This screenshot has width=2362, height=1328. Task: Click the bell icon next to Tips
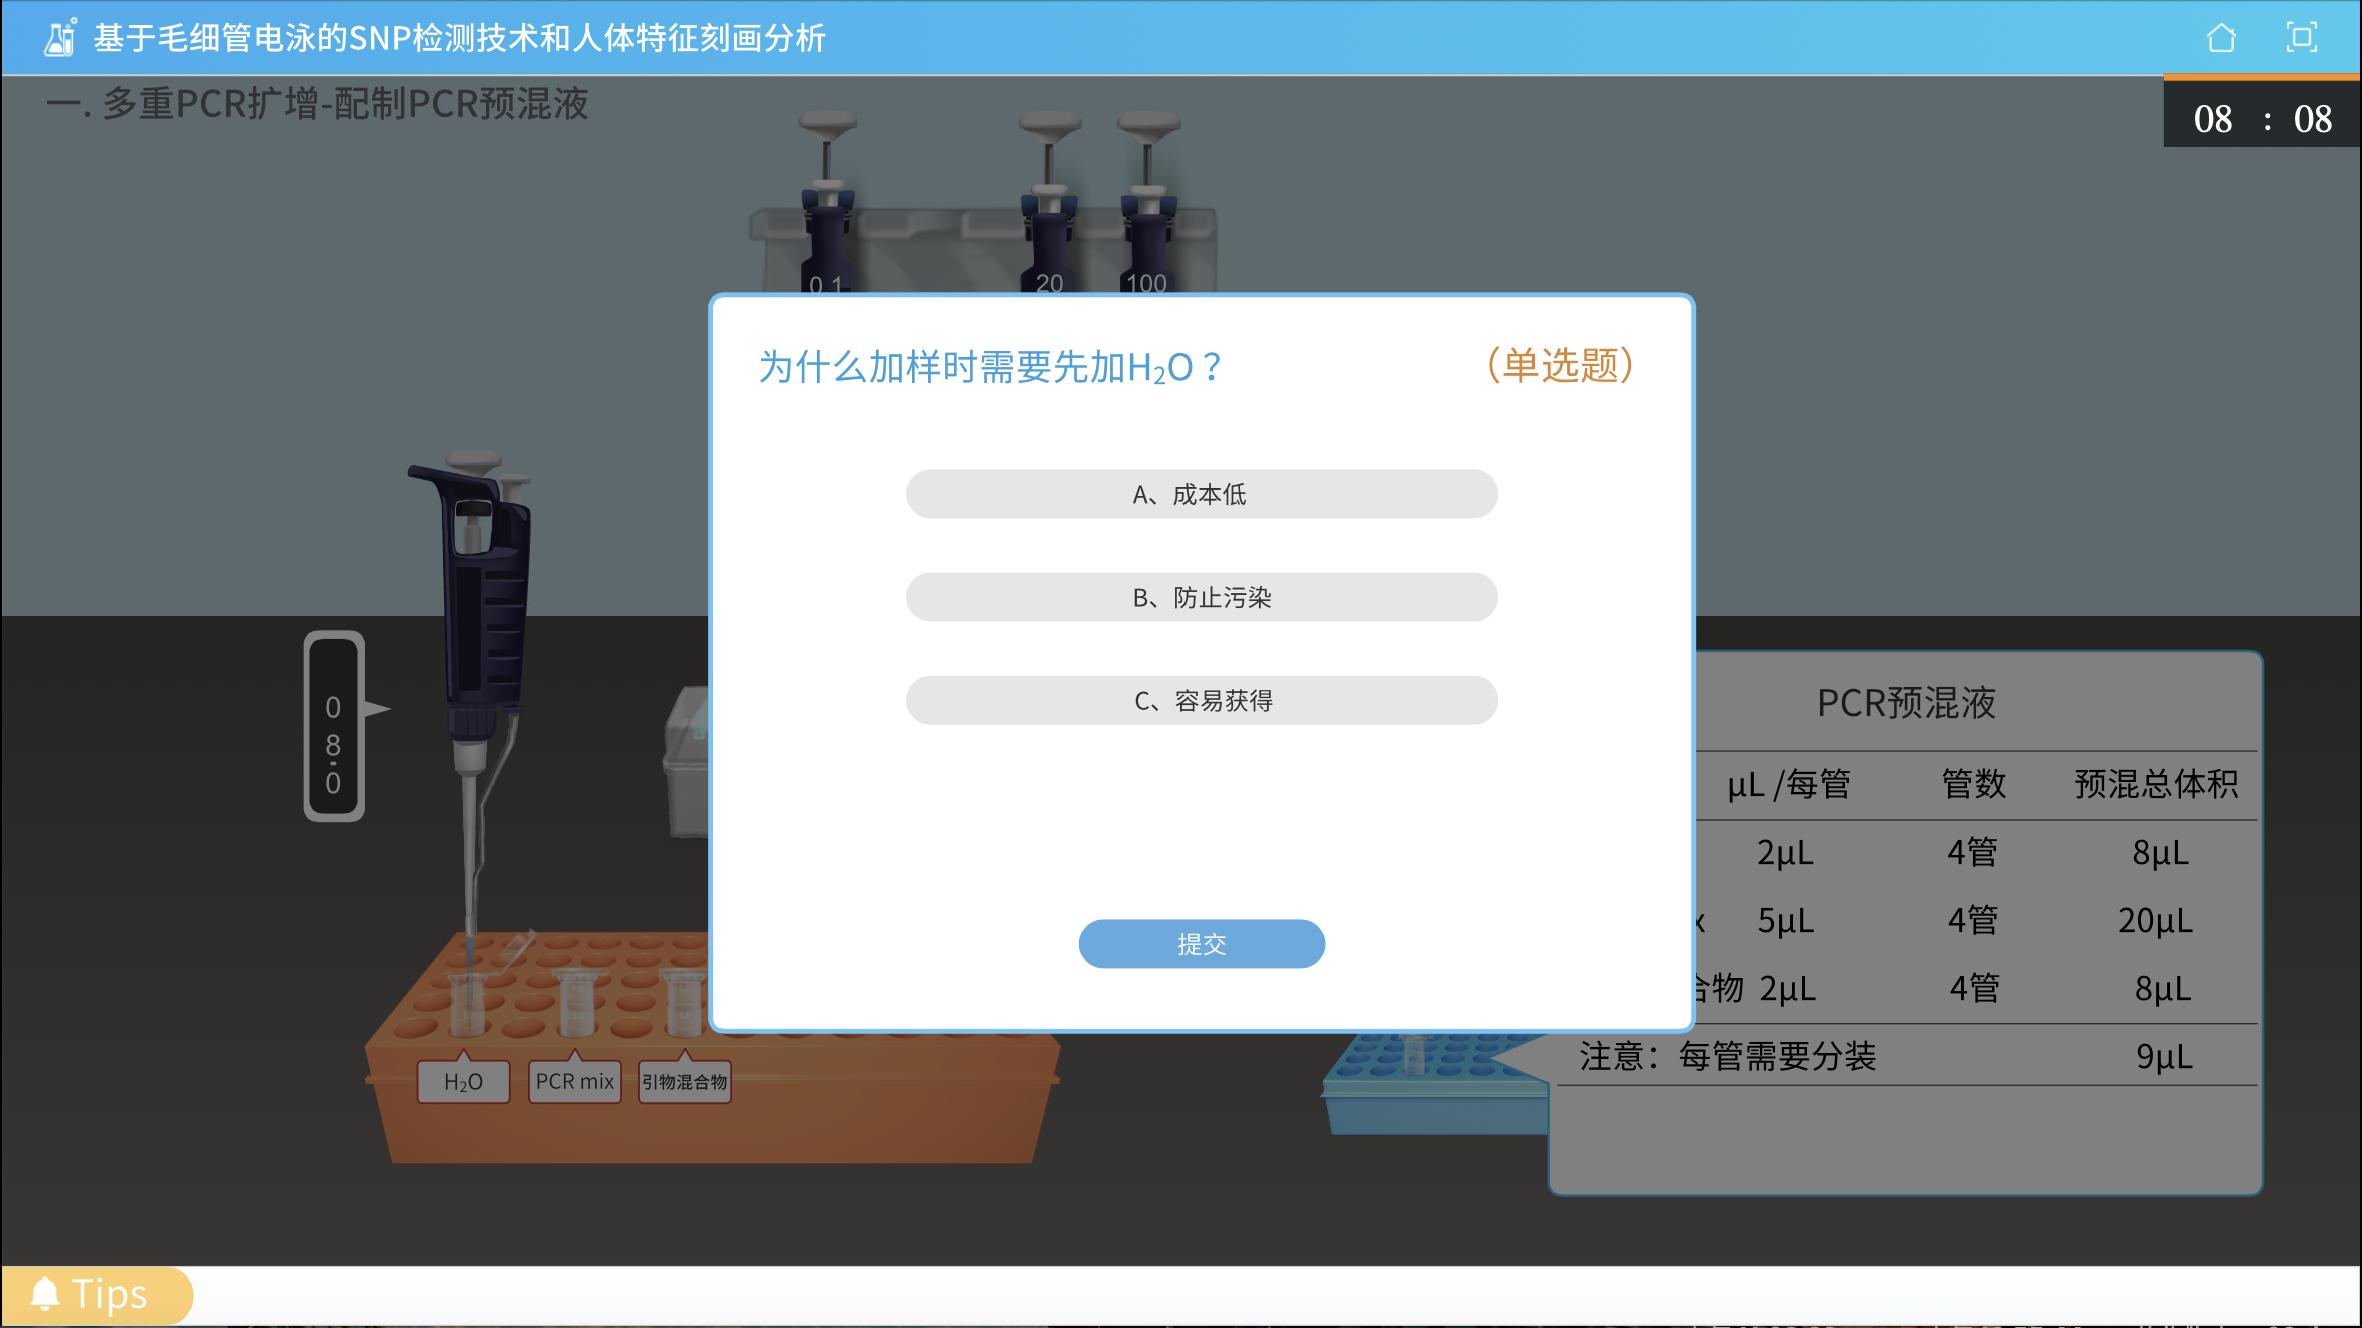(44, 1293)
